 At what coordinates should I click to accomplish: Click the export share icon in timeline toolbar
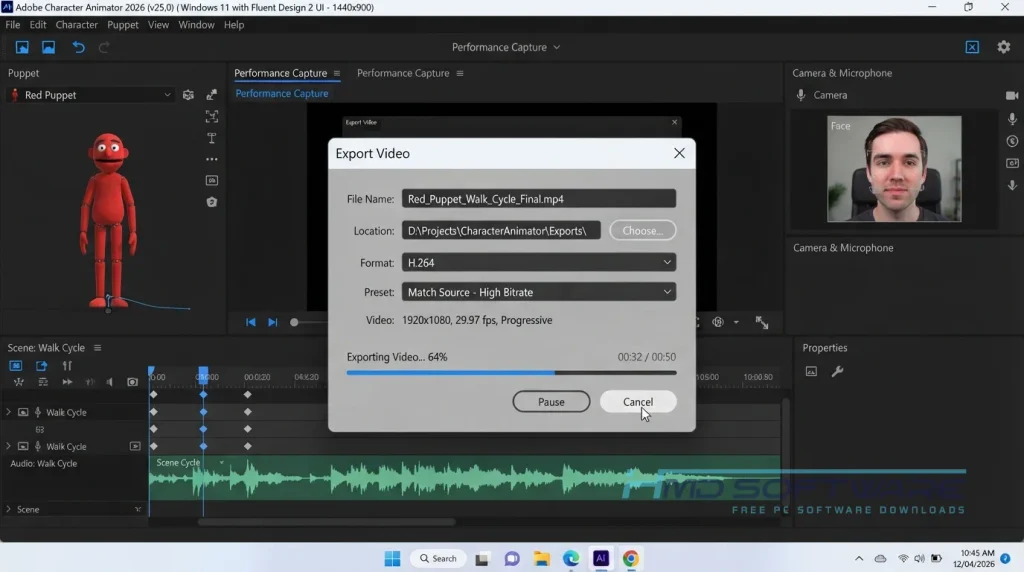coord(41,366)
